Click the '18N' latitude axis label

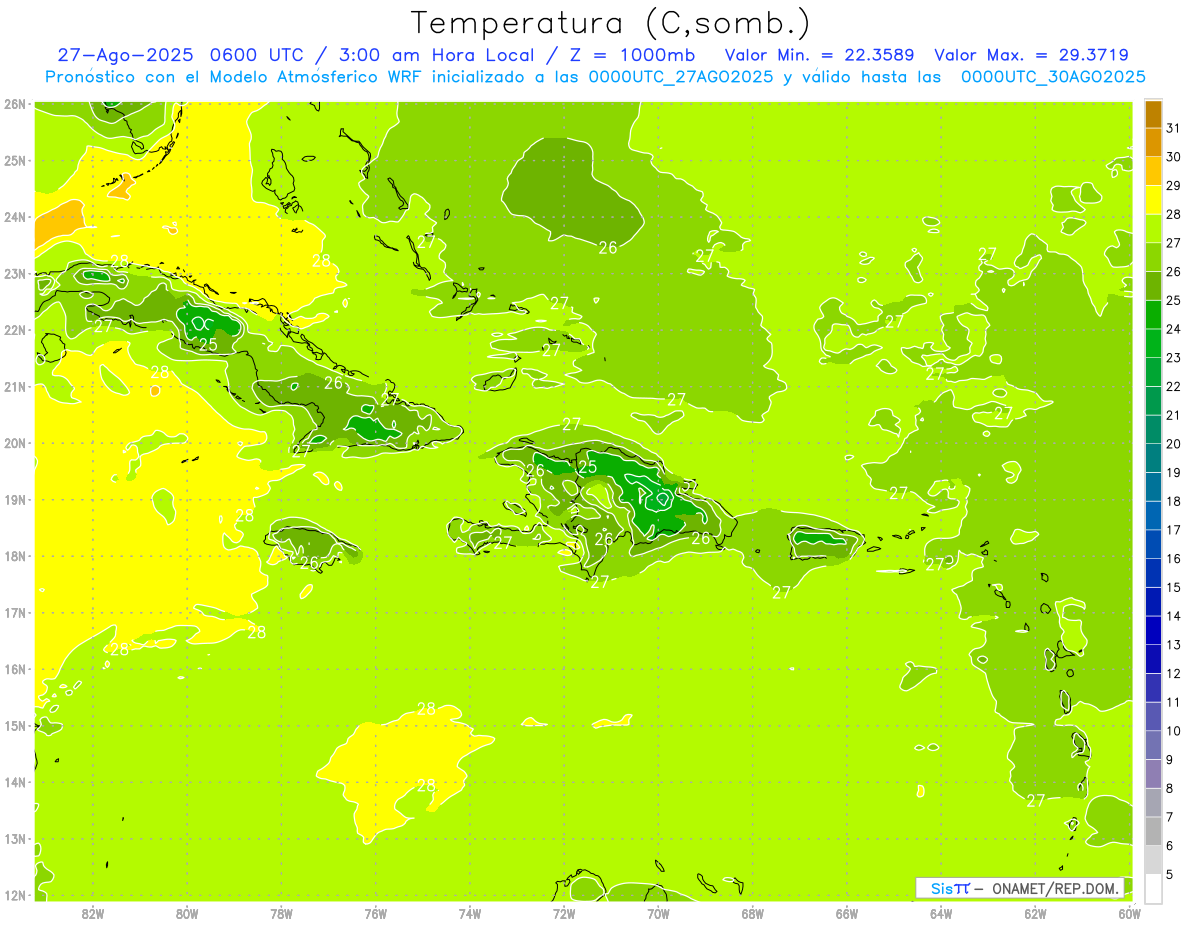pos(15,556)
